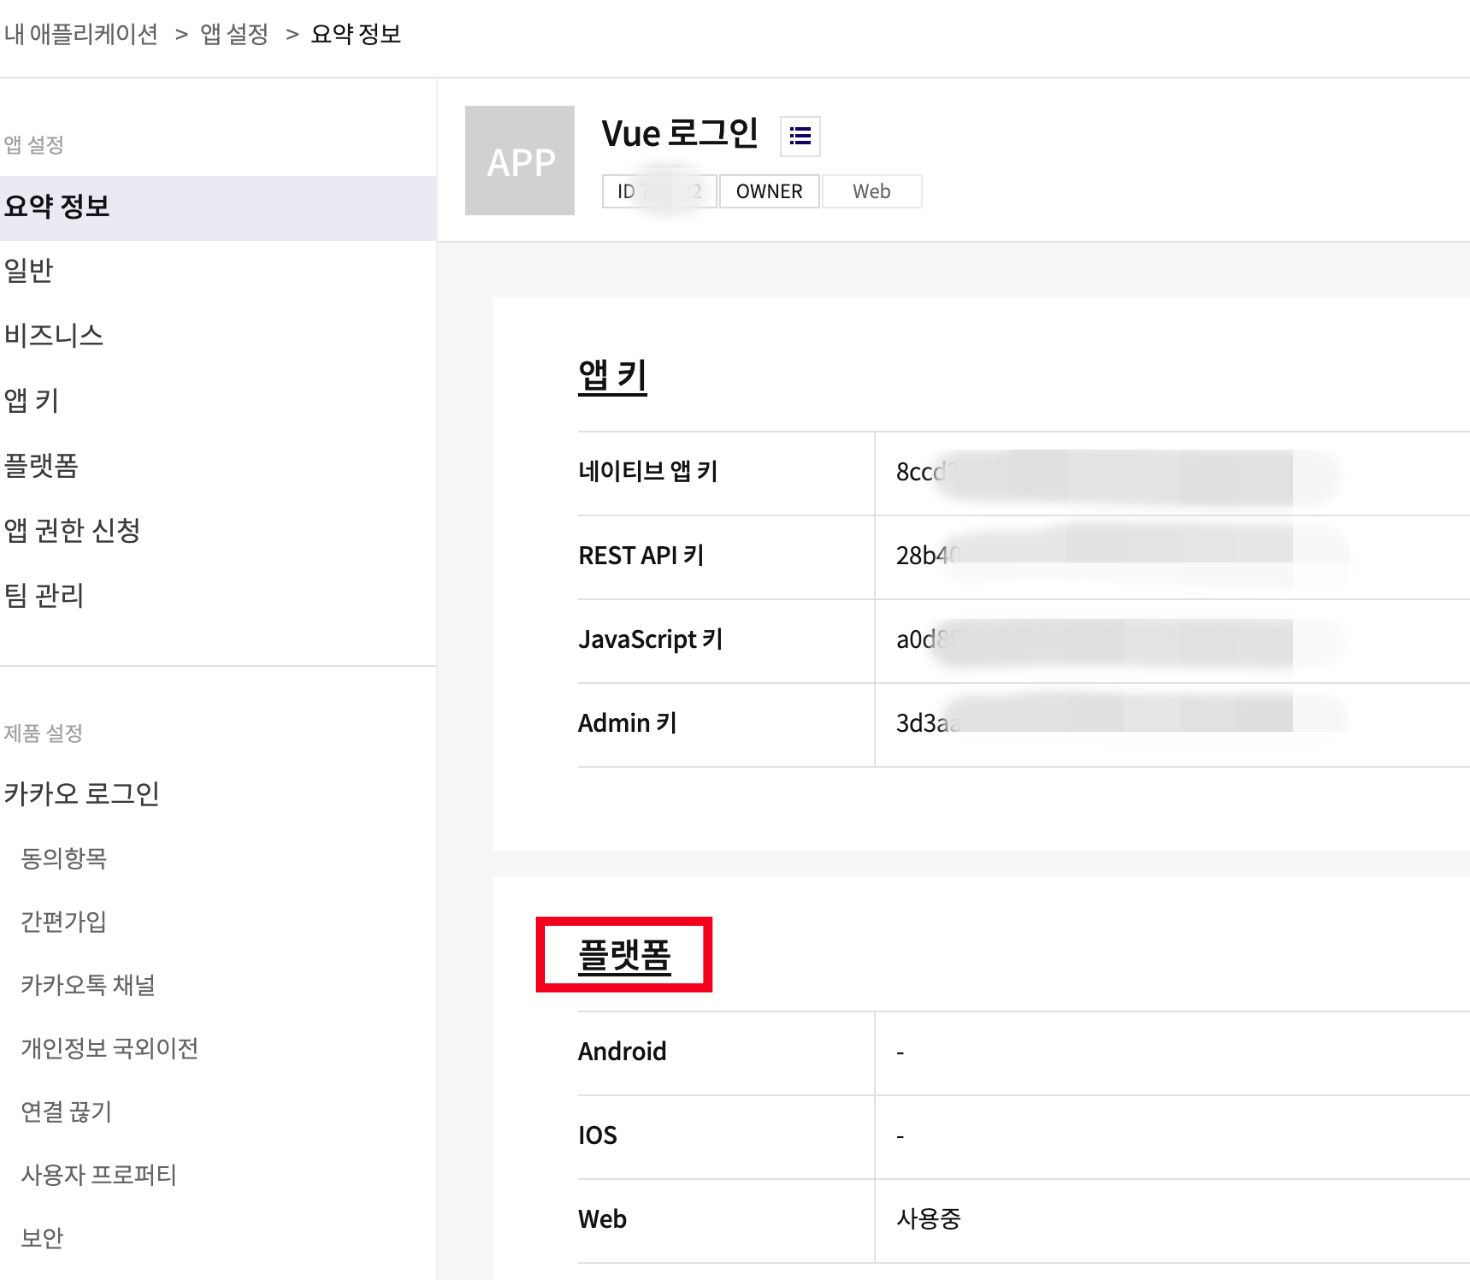The image size is (1470, 1280).
Task: Click the 앱 설정 sidebar section header
Action: (34, 145)
